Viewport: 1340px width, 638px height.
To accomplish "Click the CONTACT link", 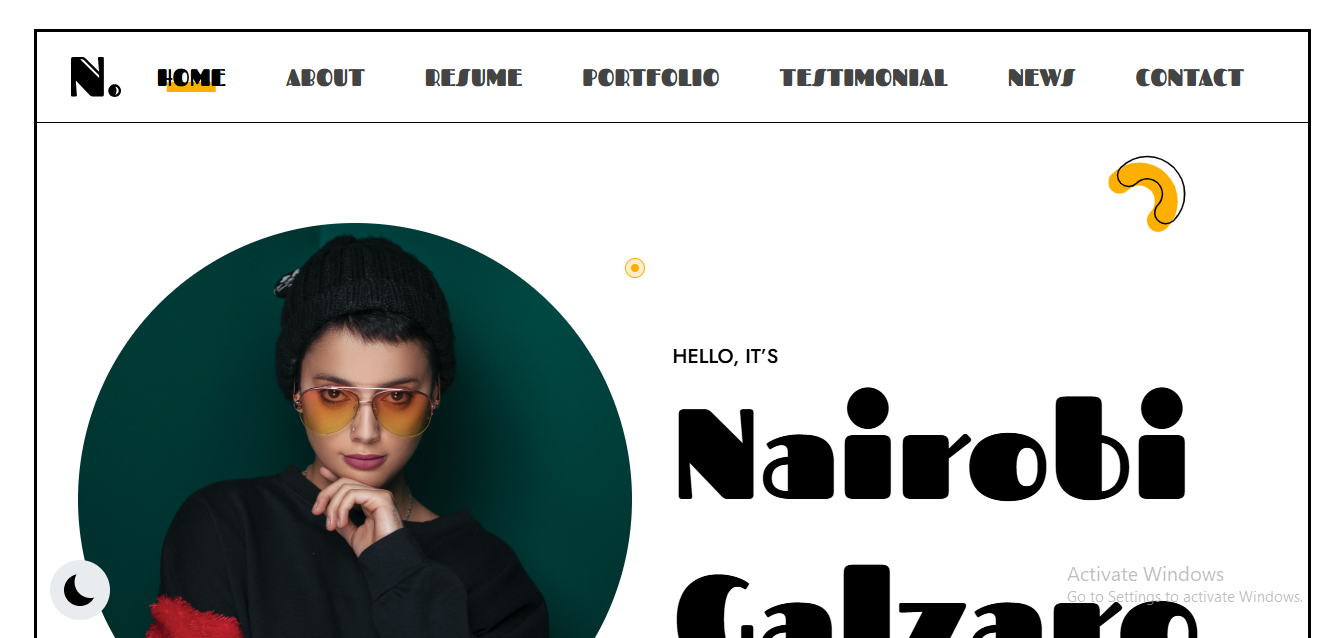I will click(1189, 78).
